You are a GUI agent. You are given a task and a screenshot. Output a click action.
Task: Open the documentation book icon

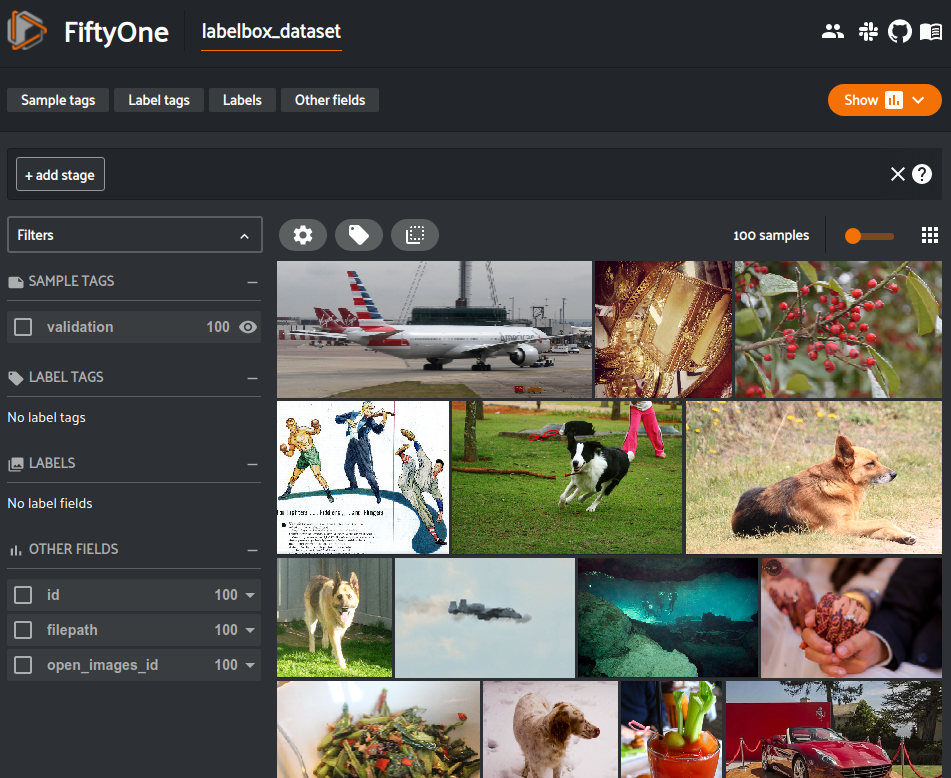coord(930,32)
